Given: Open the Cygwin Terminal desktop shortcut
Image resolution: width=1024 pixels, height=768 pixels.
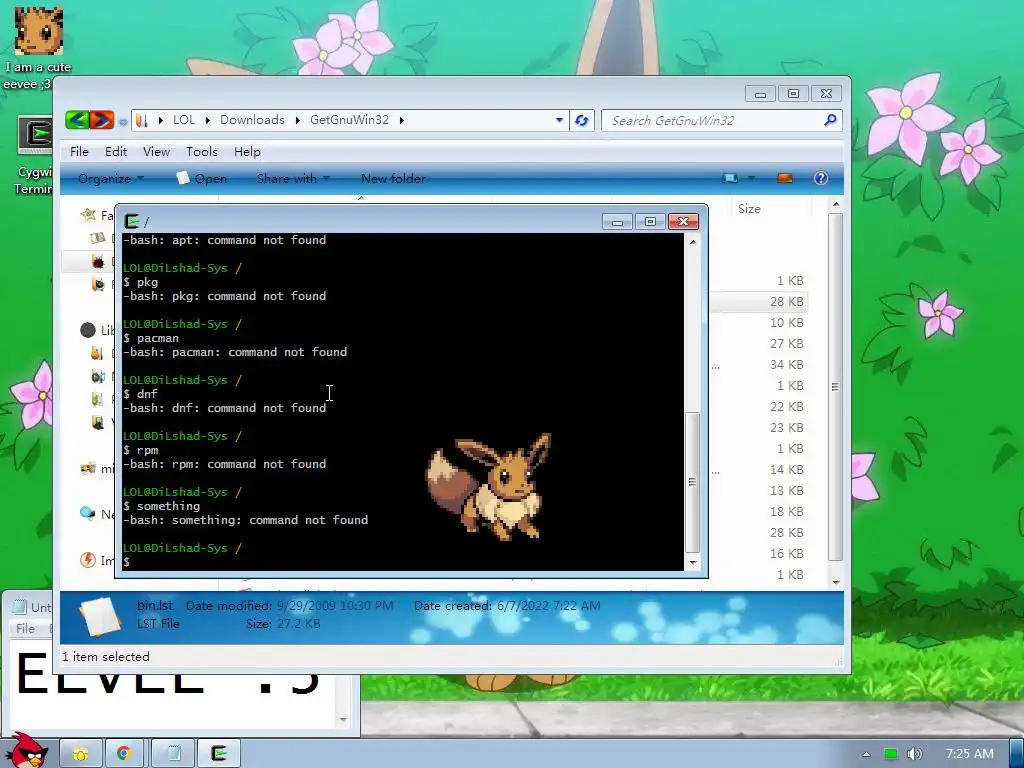Looking at the screenshot, I should click(x=35, y=155).
